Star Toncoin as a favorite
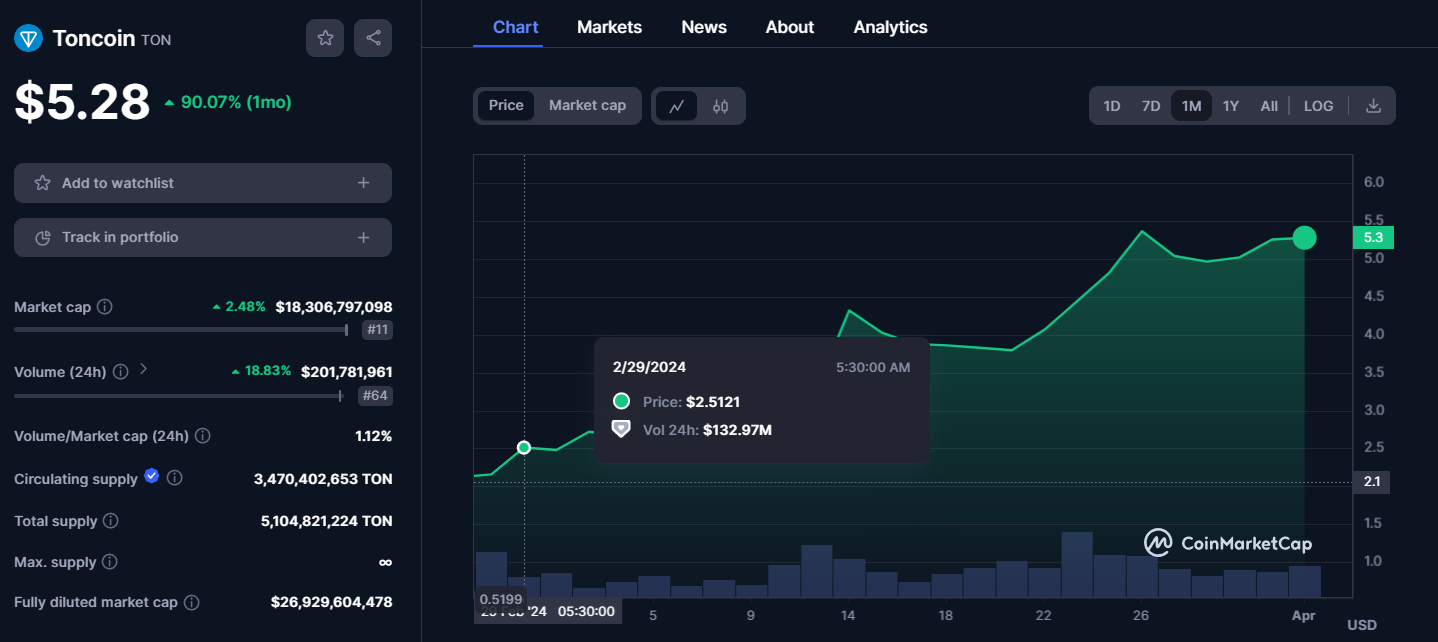 [x=325, y=38]
